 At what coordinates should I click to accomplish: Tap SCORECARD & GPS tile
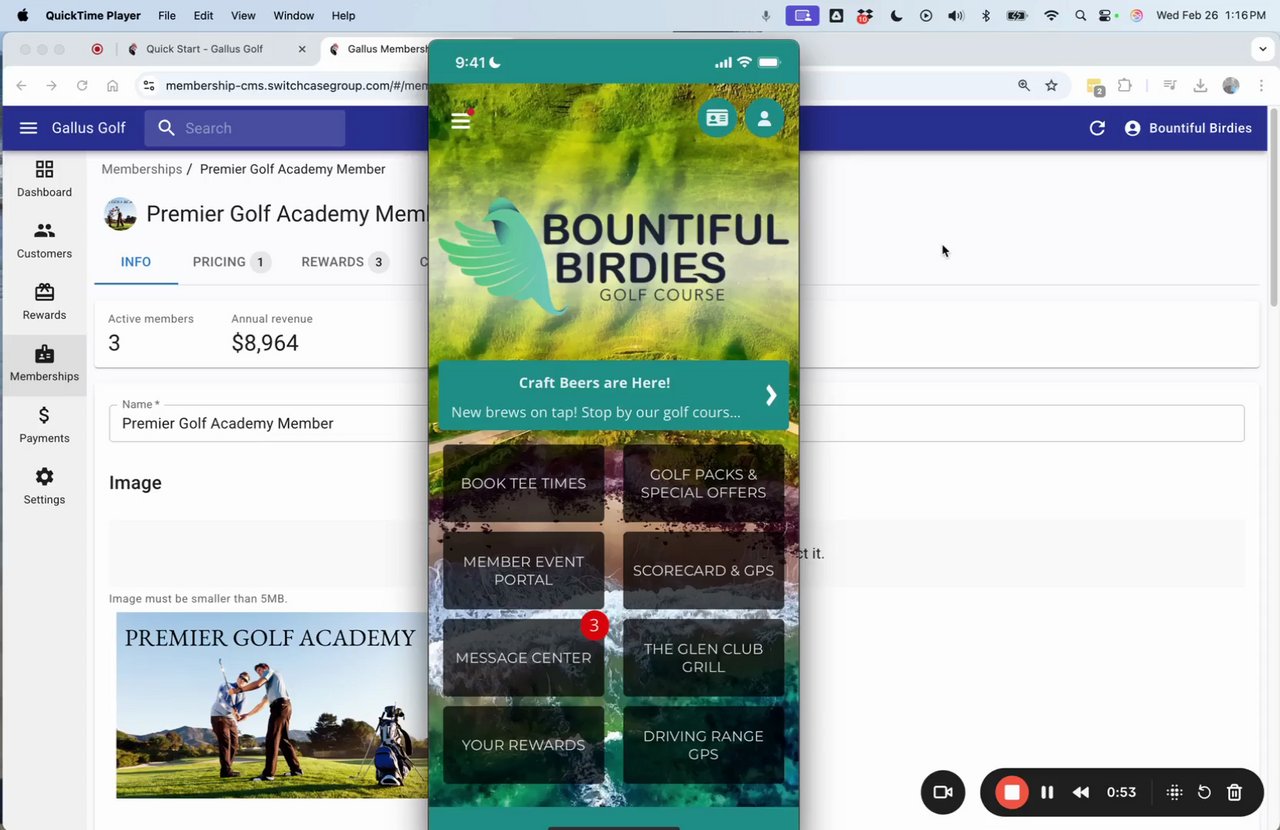pyautogui.click(x=703, y=570)
